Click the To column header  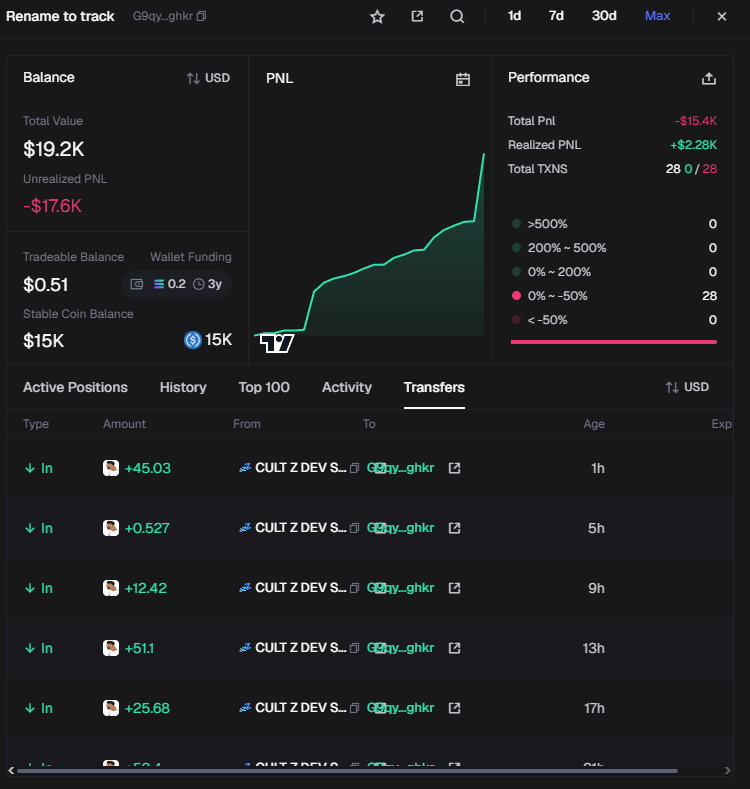[x=369, y=424]
